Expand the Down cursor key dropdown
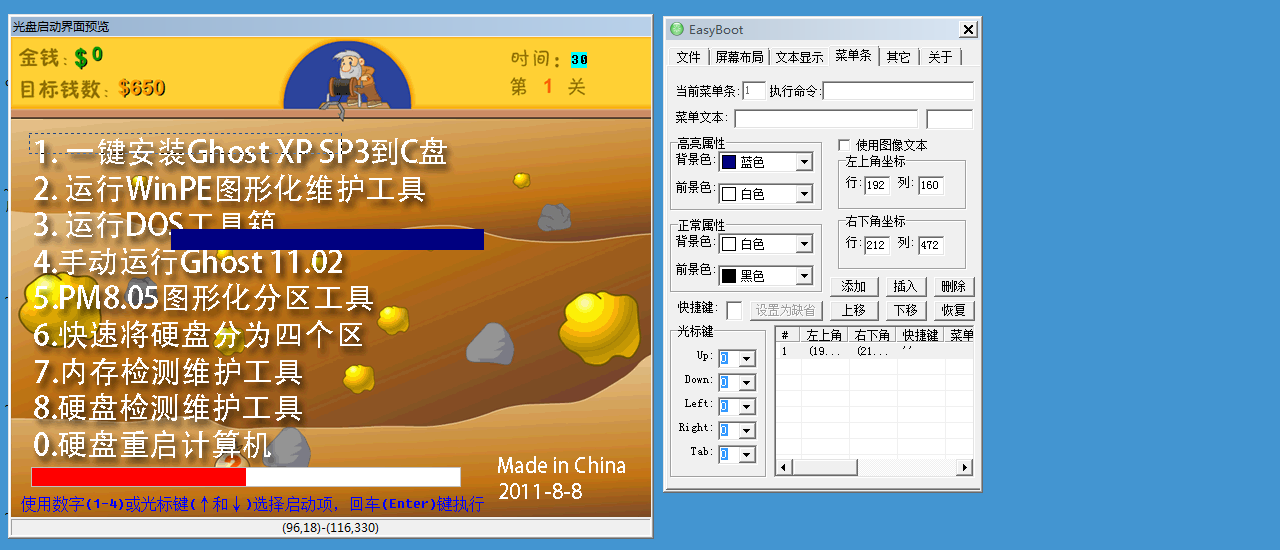Image resolution: width=1280 pixels, height=550 pixels. pos(748,382)
